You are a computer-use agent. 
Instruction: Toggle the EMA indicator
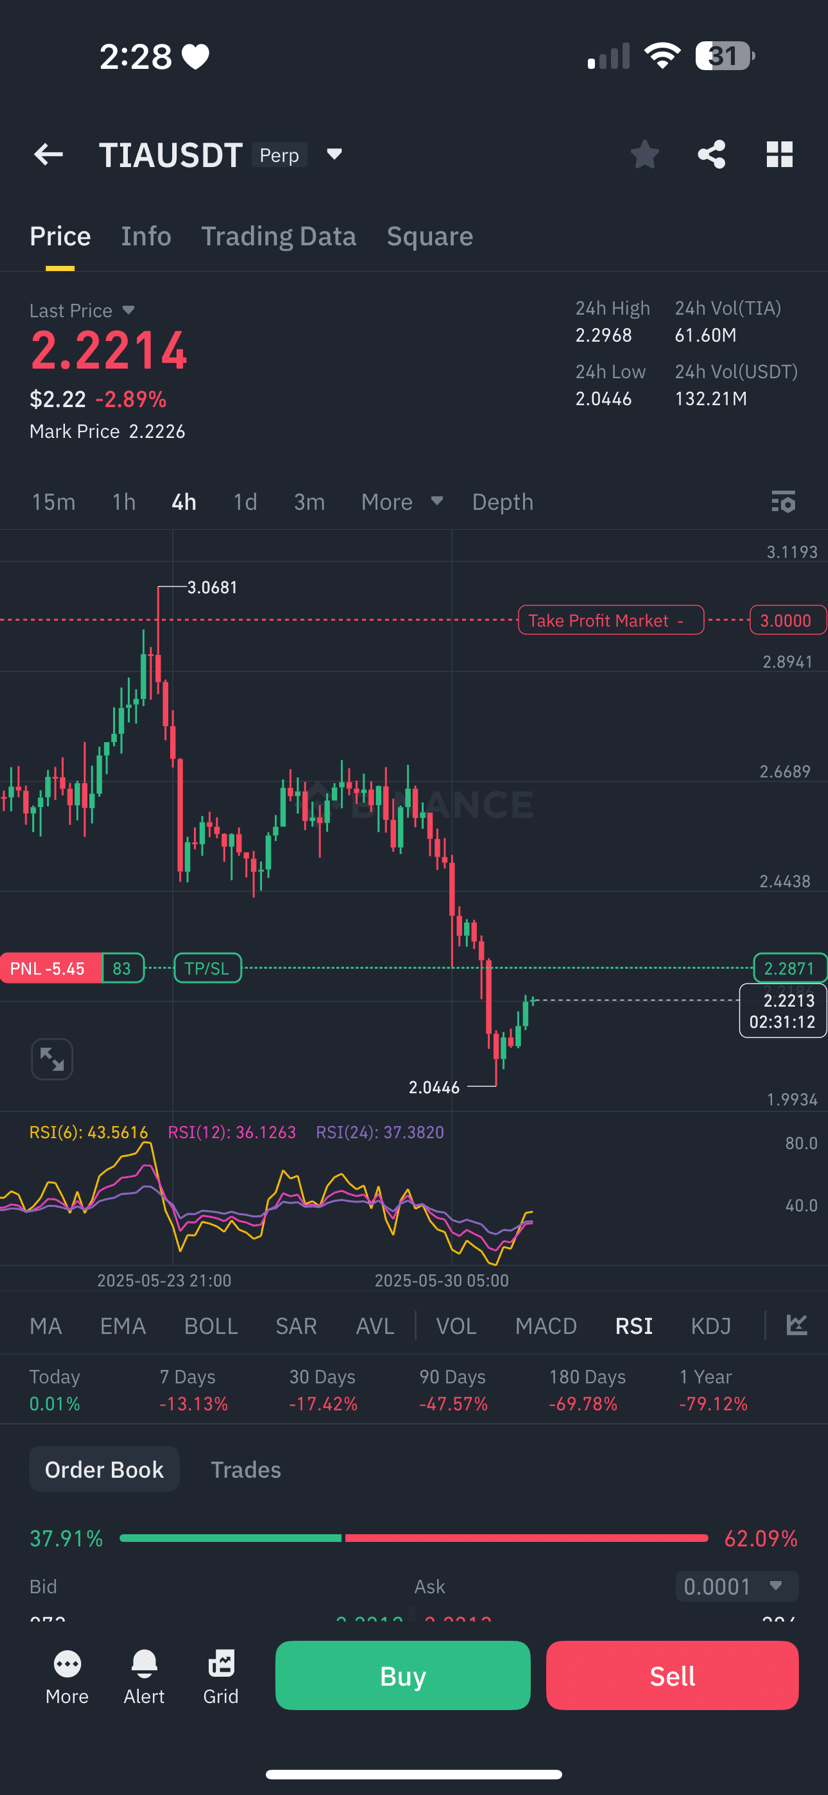click(x=123, y=1326)
